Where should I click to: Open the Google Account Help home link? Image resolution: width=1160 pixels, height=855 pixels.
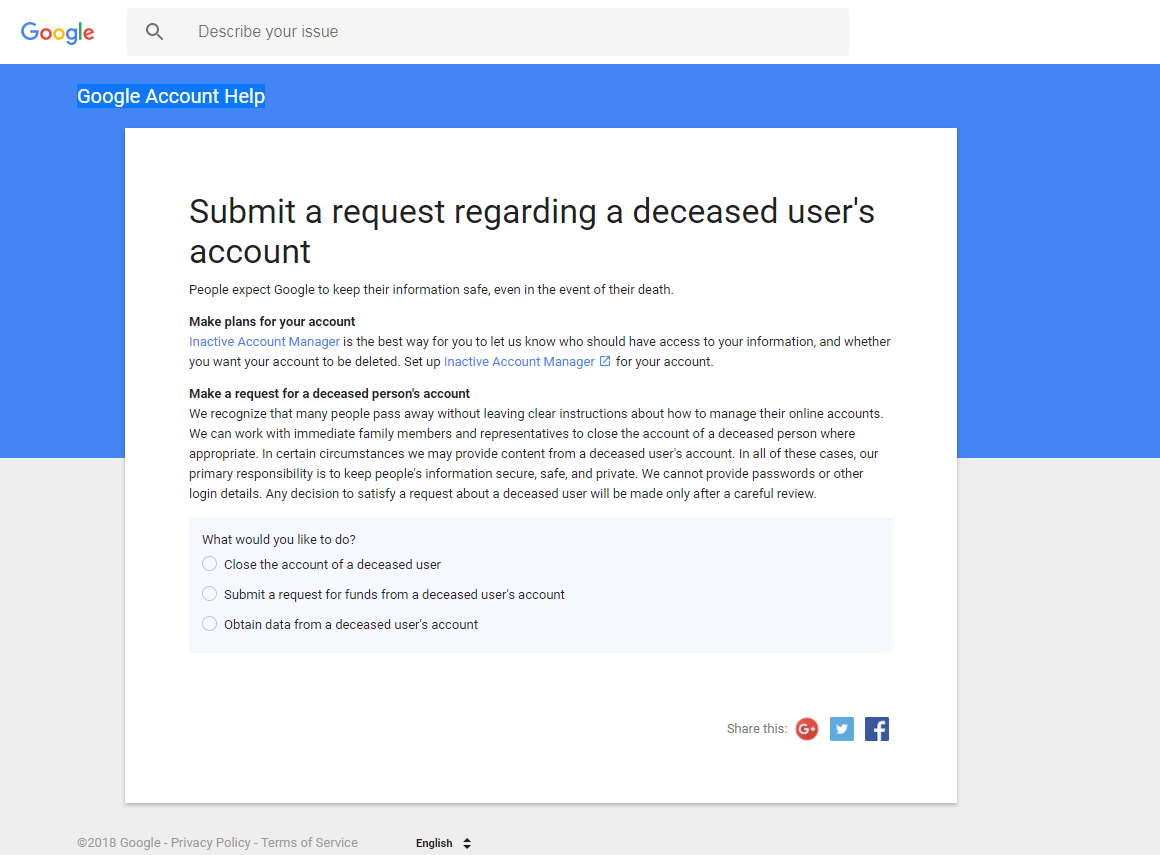click(x=171, y=96)
